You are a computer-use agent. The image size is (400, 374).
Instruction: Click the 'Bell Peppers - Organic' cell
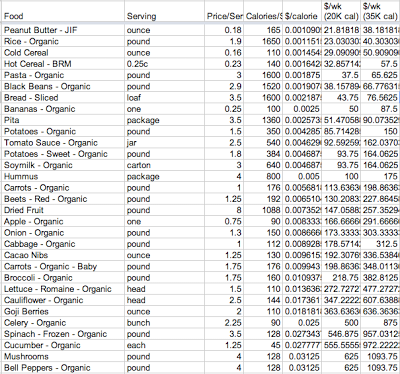(63, 368)
